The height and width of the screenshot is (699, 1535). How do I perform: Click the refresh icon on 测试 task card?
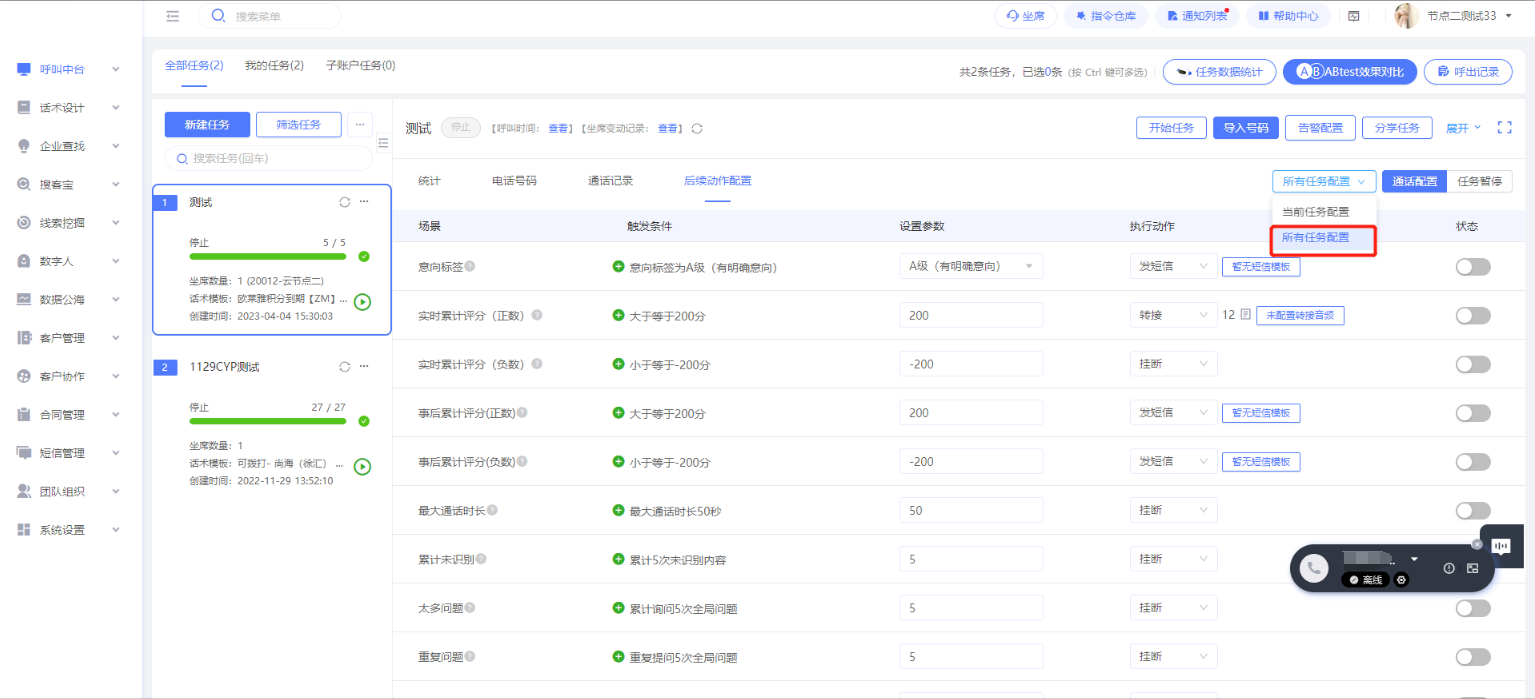tap(345, 202)
